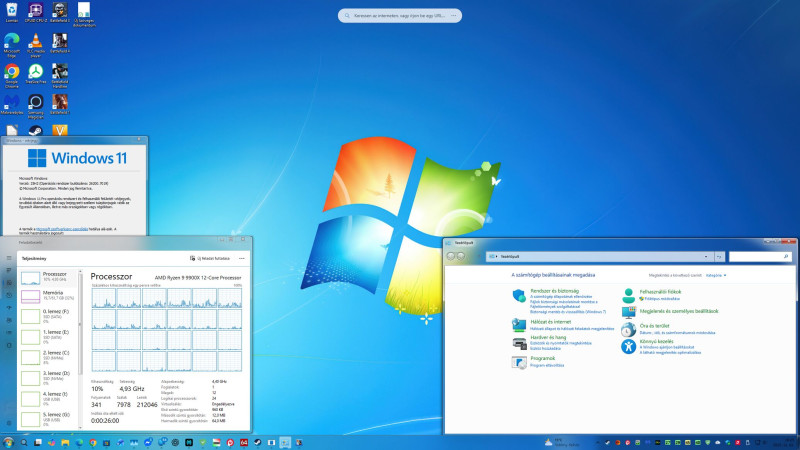Open the new text document on the desktop

tap(84, 14)
